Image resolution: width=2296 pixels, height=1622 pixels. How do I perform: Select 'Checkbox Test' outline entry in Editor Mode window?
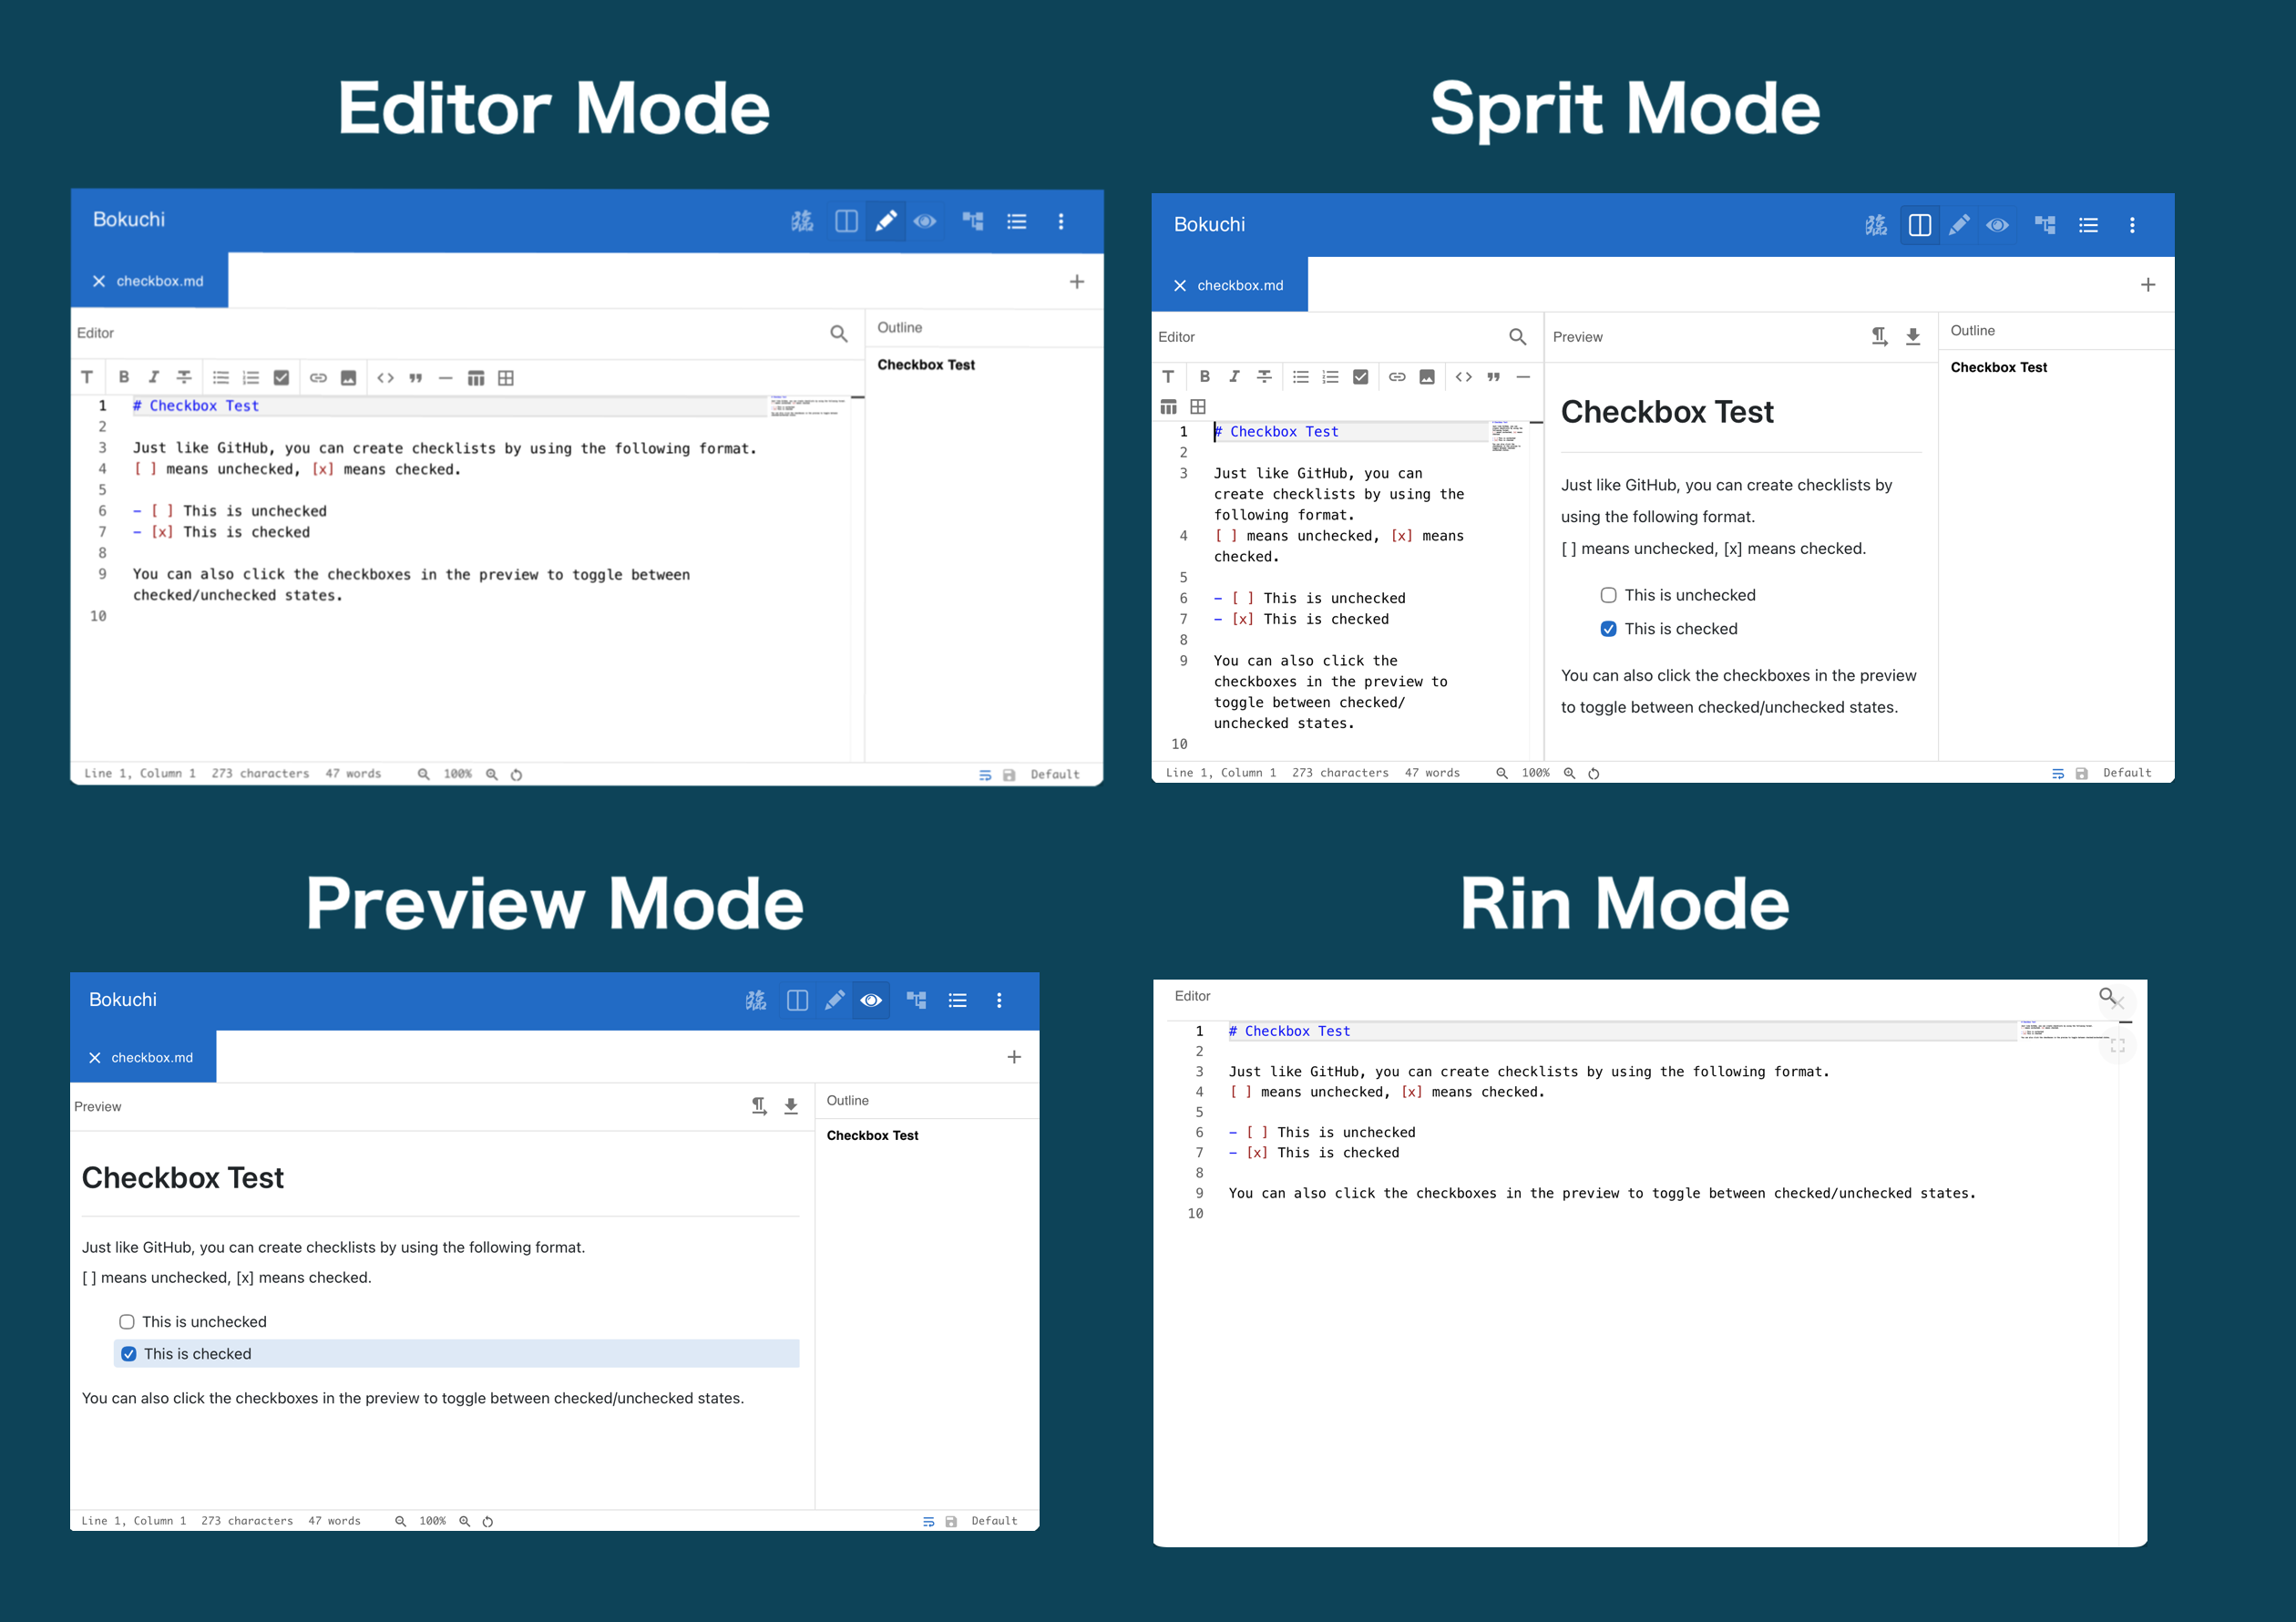point(926,365)
